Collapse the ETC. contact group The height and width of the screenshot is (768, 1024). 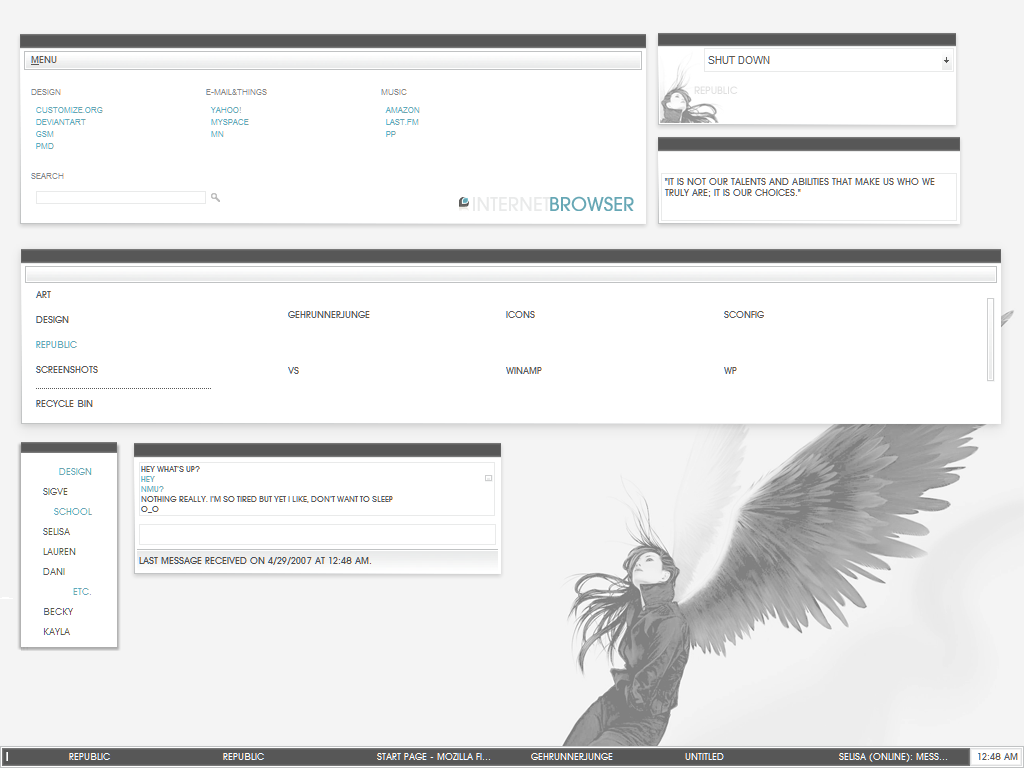point(82,592)
